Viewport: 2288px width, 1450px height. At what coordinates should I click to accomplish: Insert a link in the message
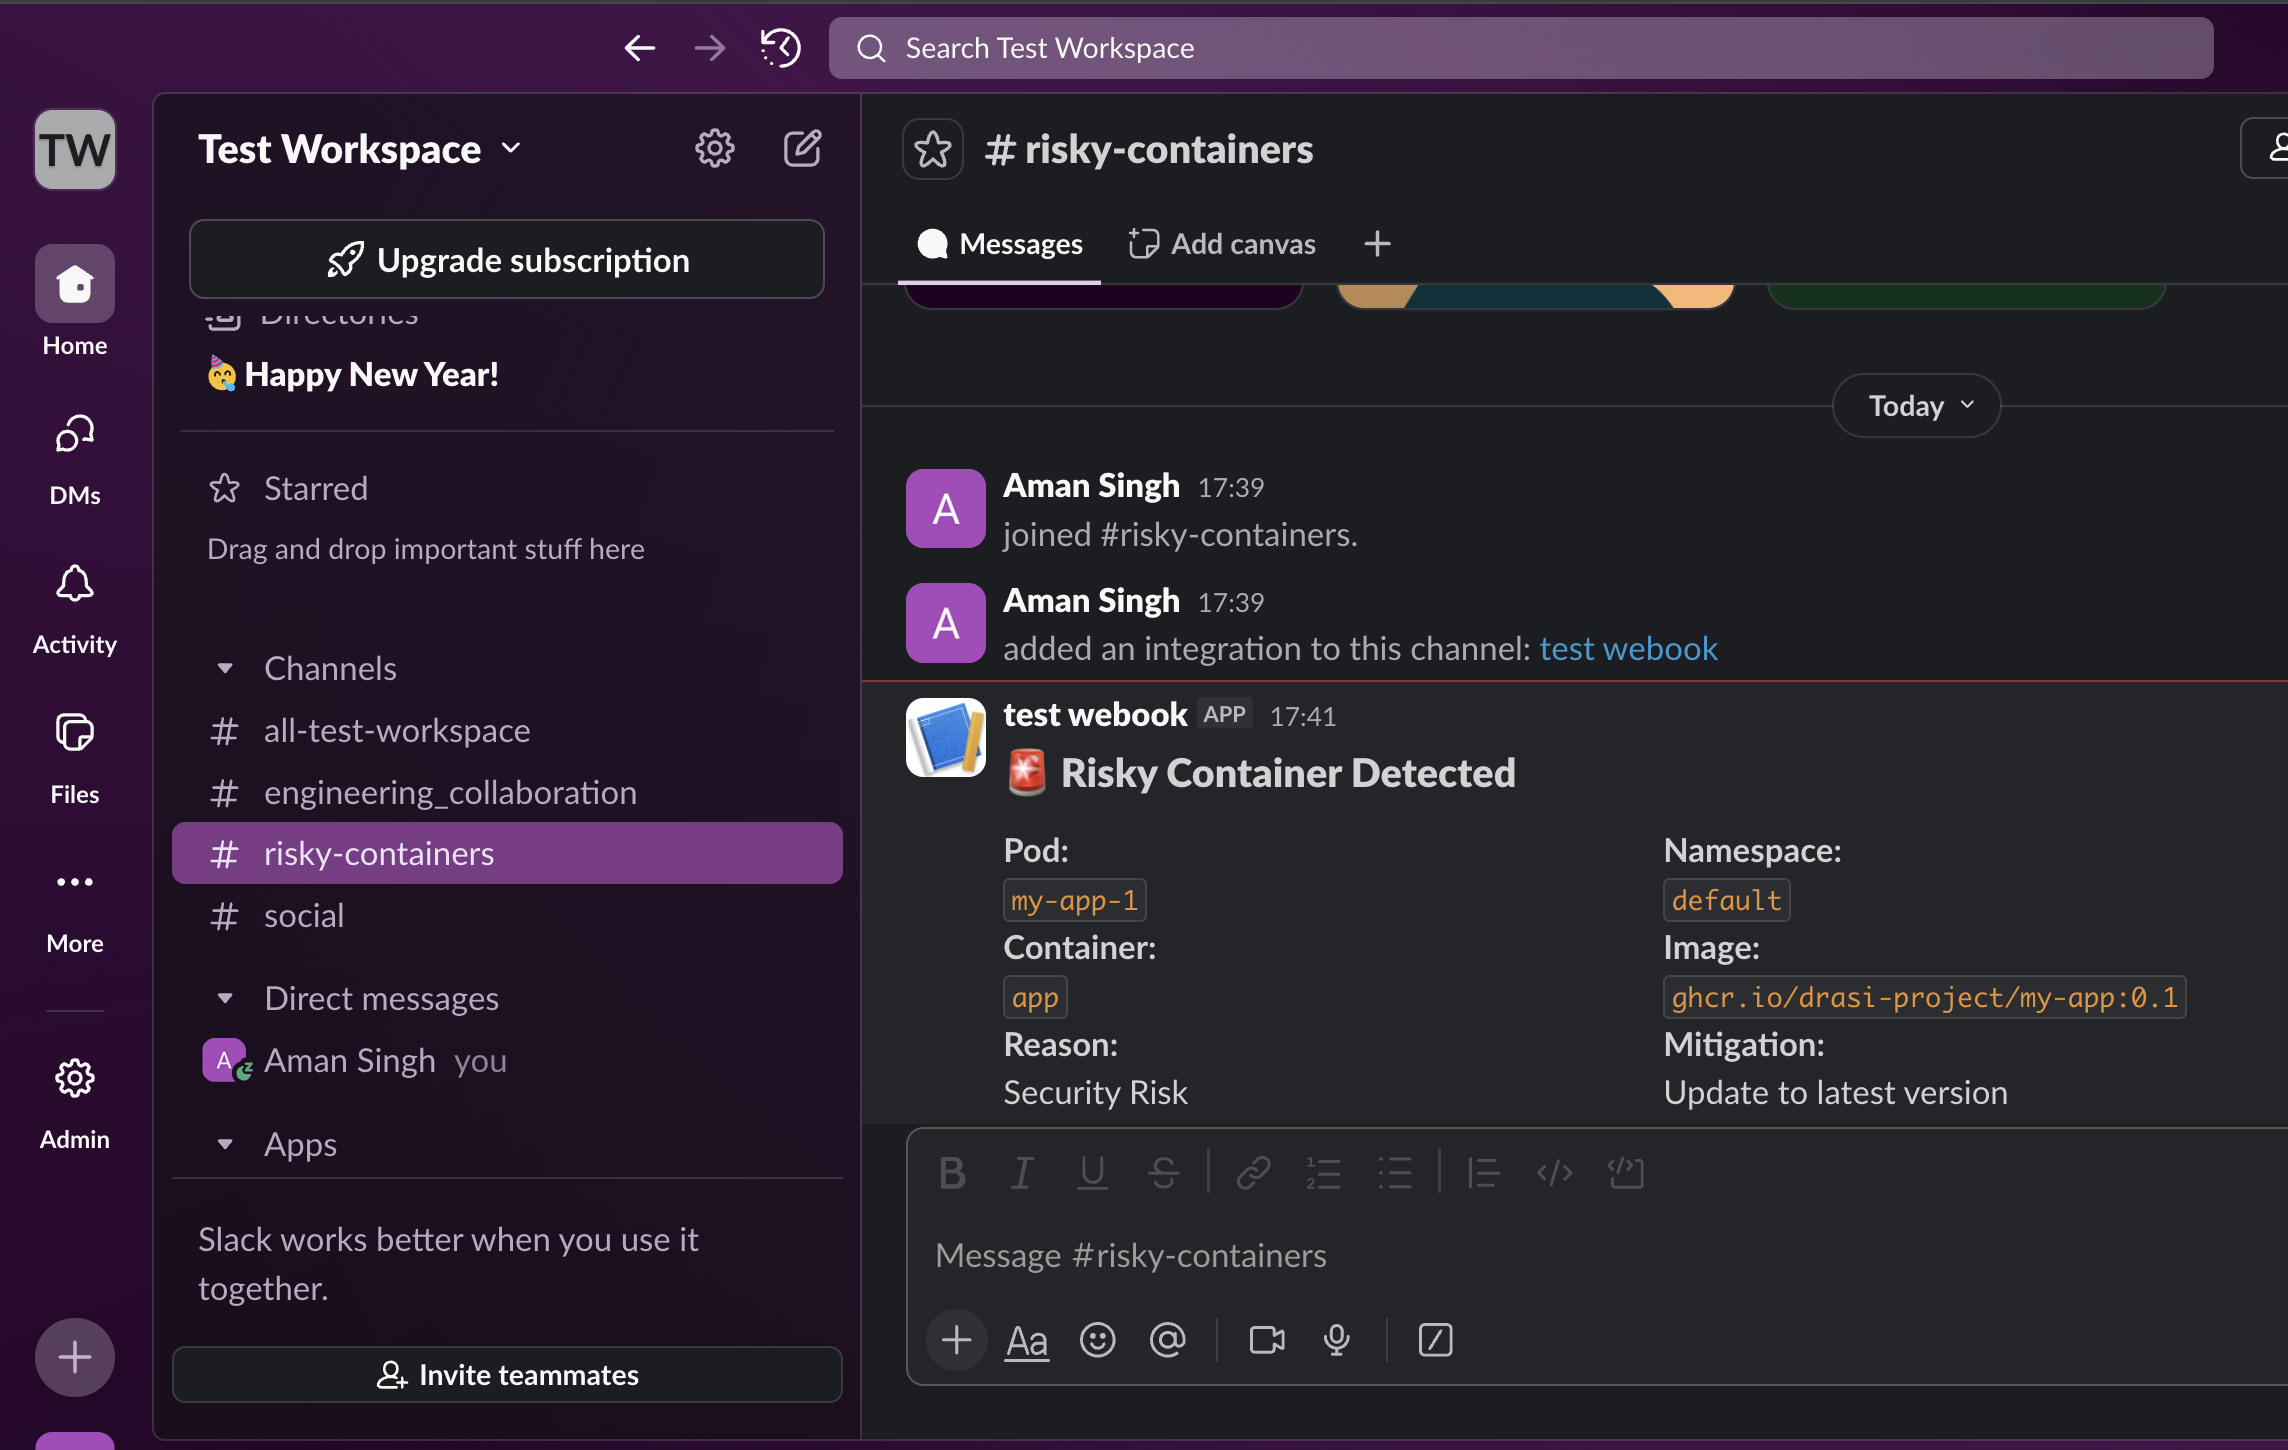click(x=1253, y=1173)
